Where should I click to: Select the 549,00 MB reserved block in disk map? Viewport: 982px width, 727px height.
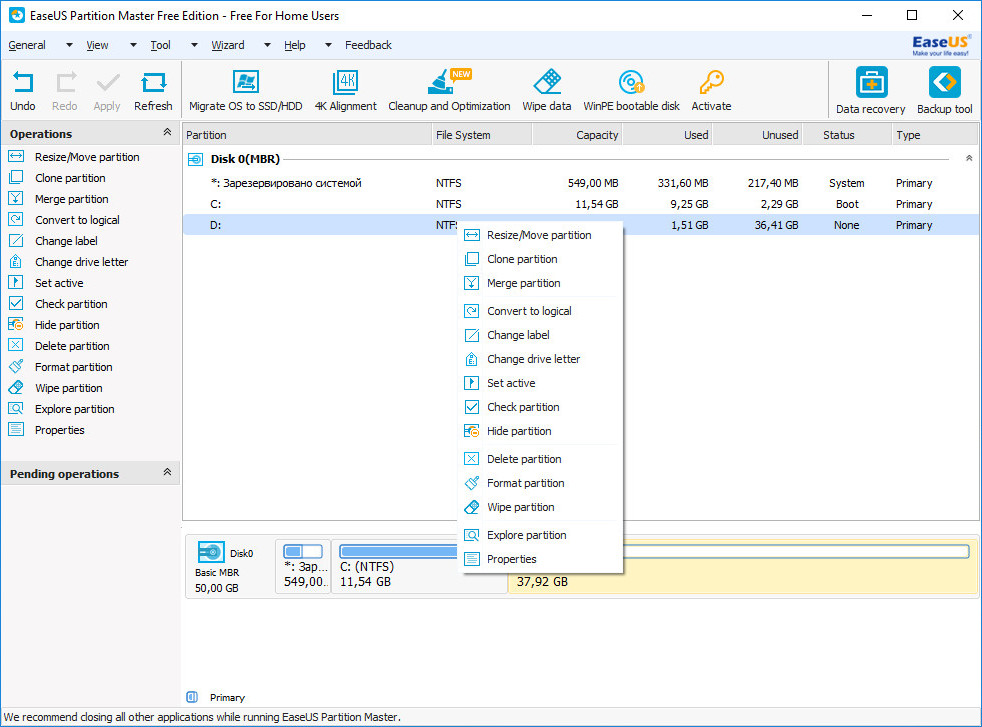[x=303, y=566]
